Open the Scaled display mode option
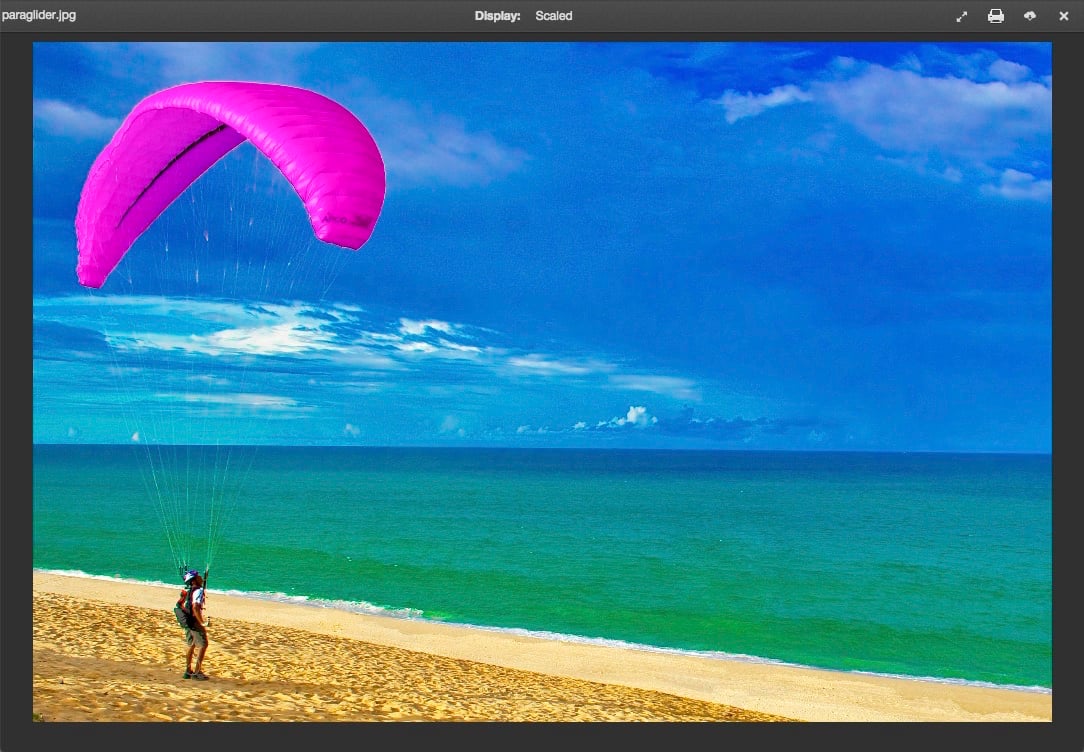 [554, 16]
